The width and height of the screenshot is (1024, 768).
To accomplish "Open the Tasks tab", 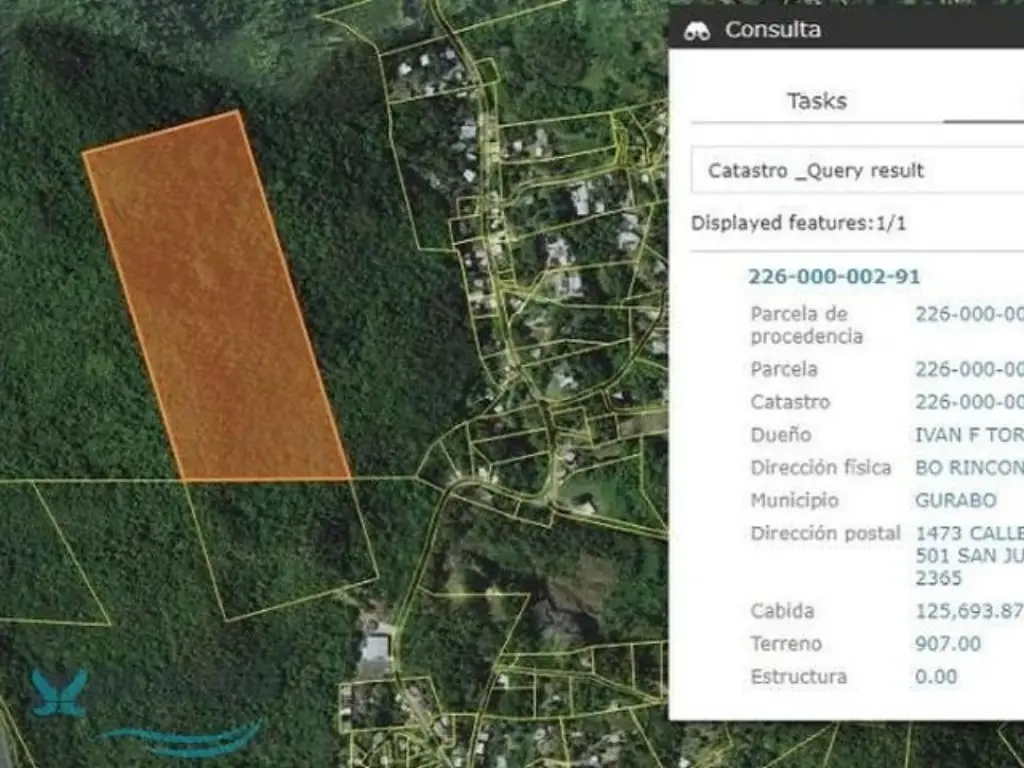I will tap(816, 101).
